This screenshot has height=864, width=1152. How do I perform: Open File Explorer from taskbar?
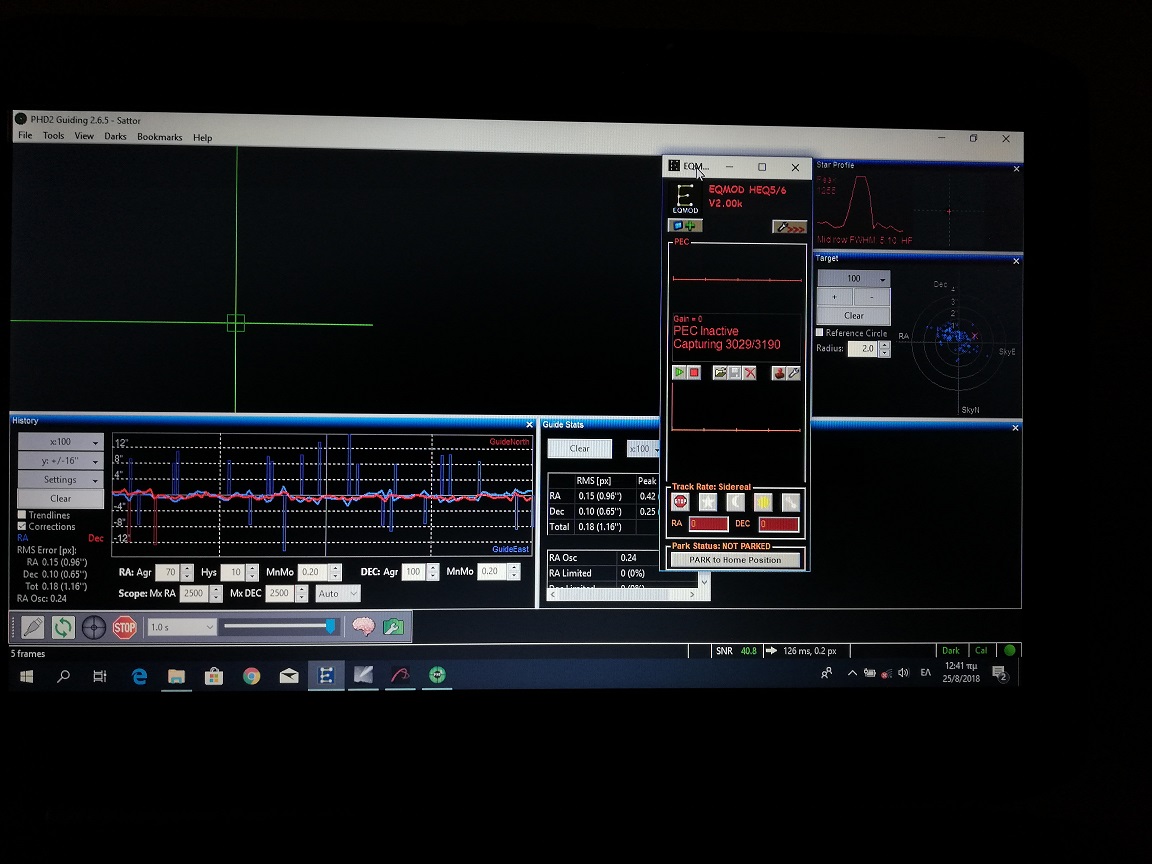[176, 676]
